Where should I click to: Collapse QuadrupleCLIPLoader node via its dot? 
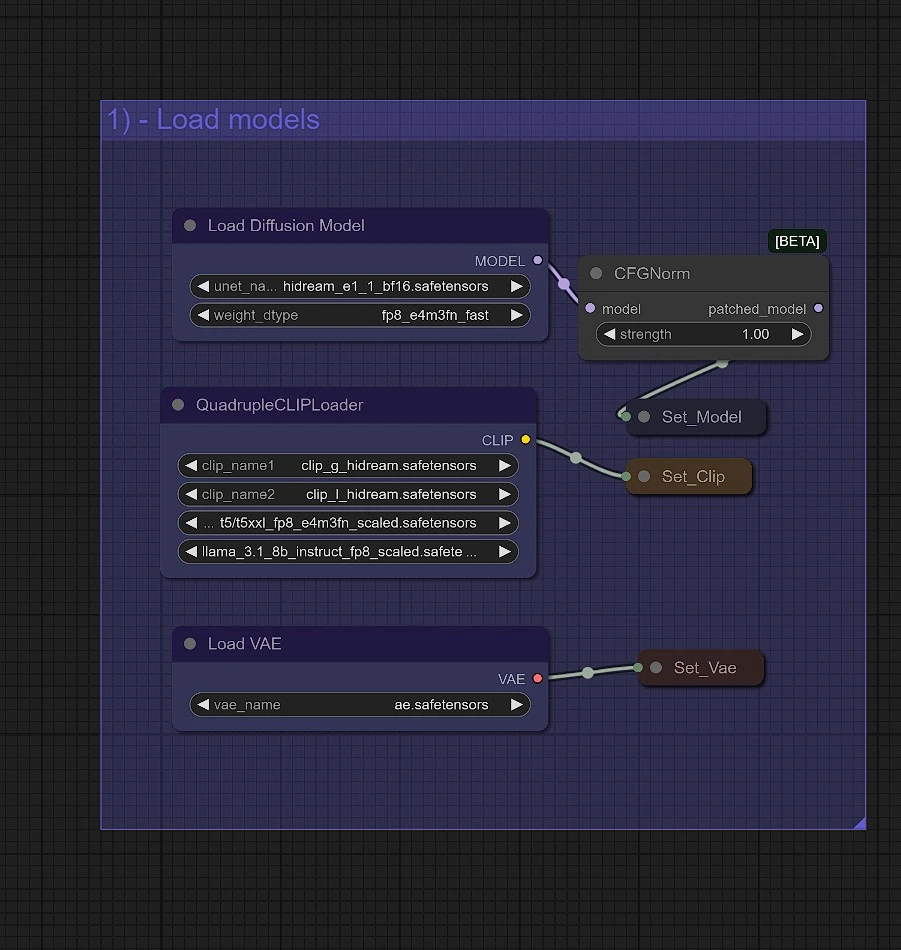[178, 405]
